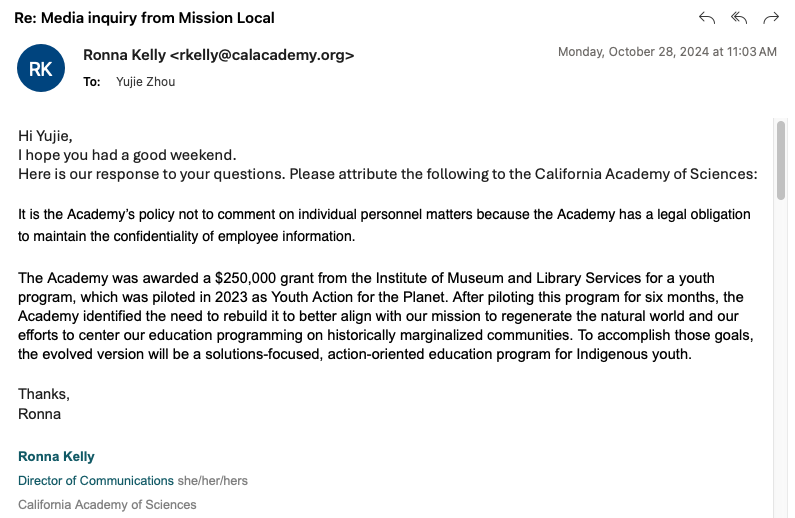
Task: Select recipient Yujie Zhou in To field
Action: (x=146, y=82)
